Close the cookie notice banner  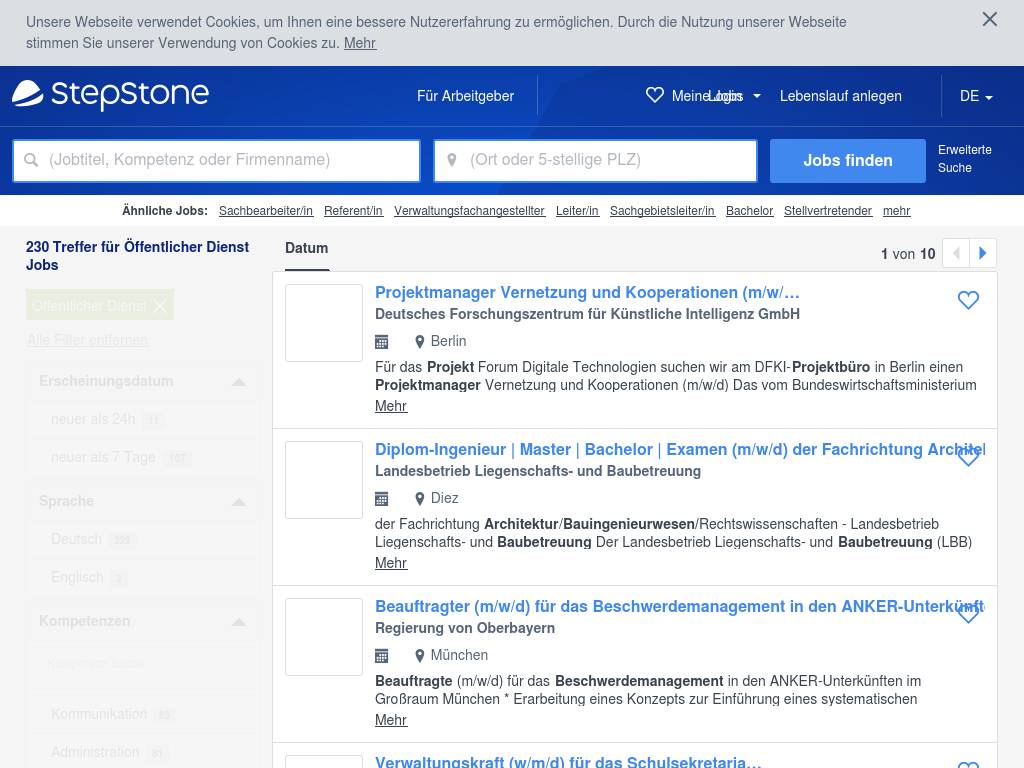click(989, 19)
